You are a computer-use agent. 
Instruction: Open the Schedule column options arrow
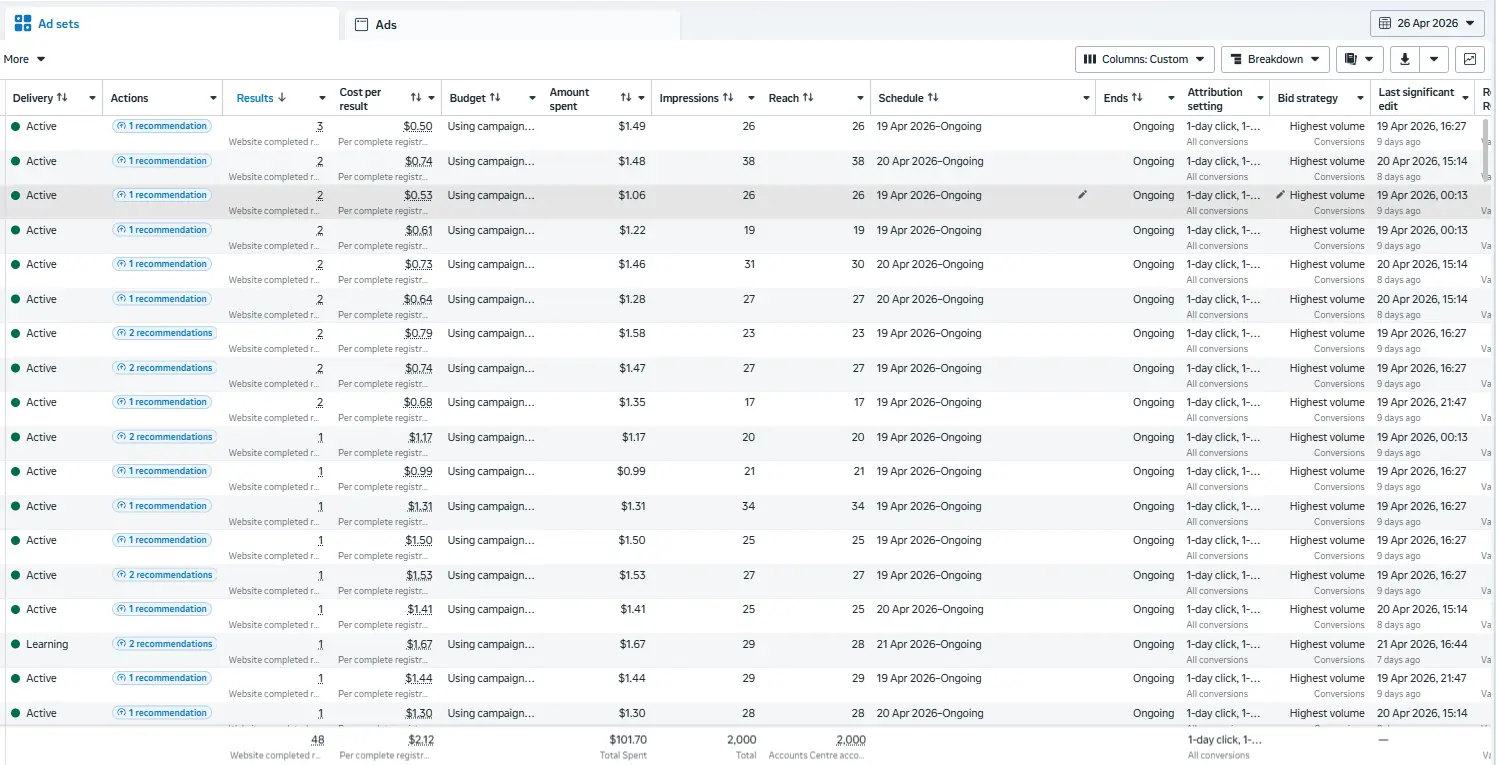tap(1087, 98)
